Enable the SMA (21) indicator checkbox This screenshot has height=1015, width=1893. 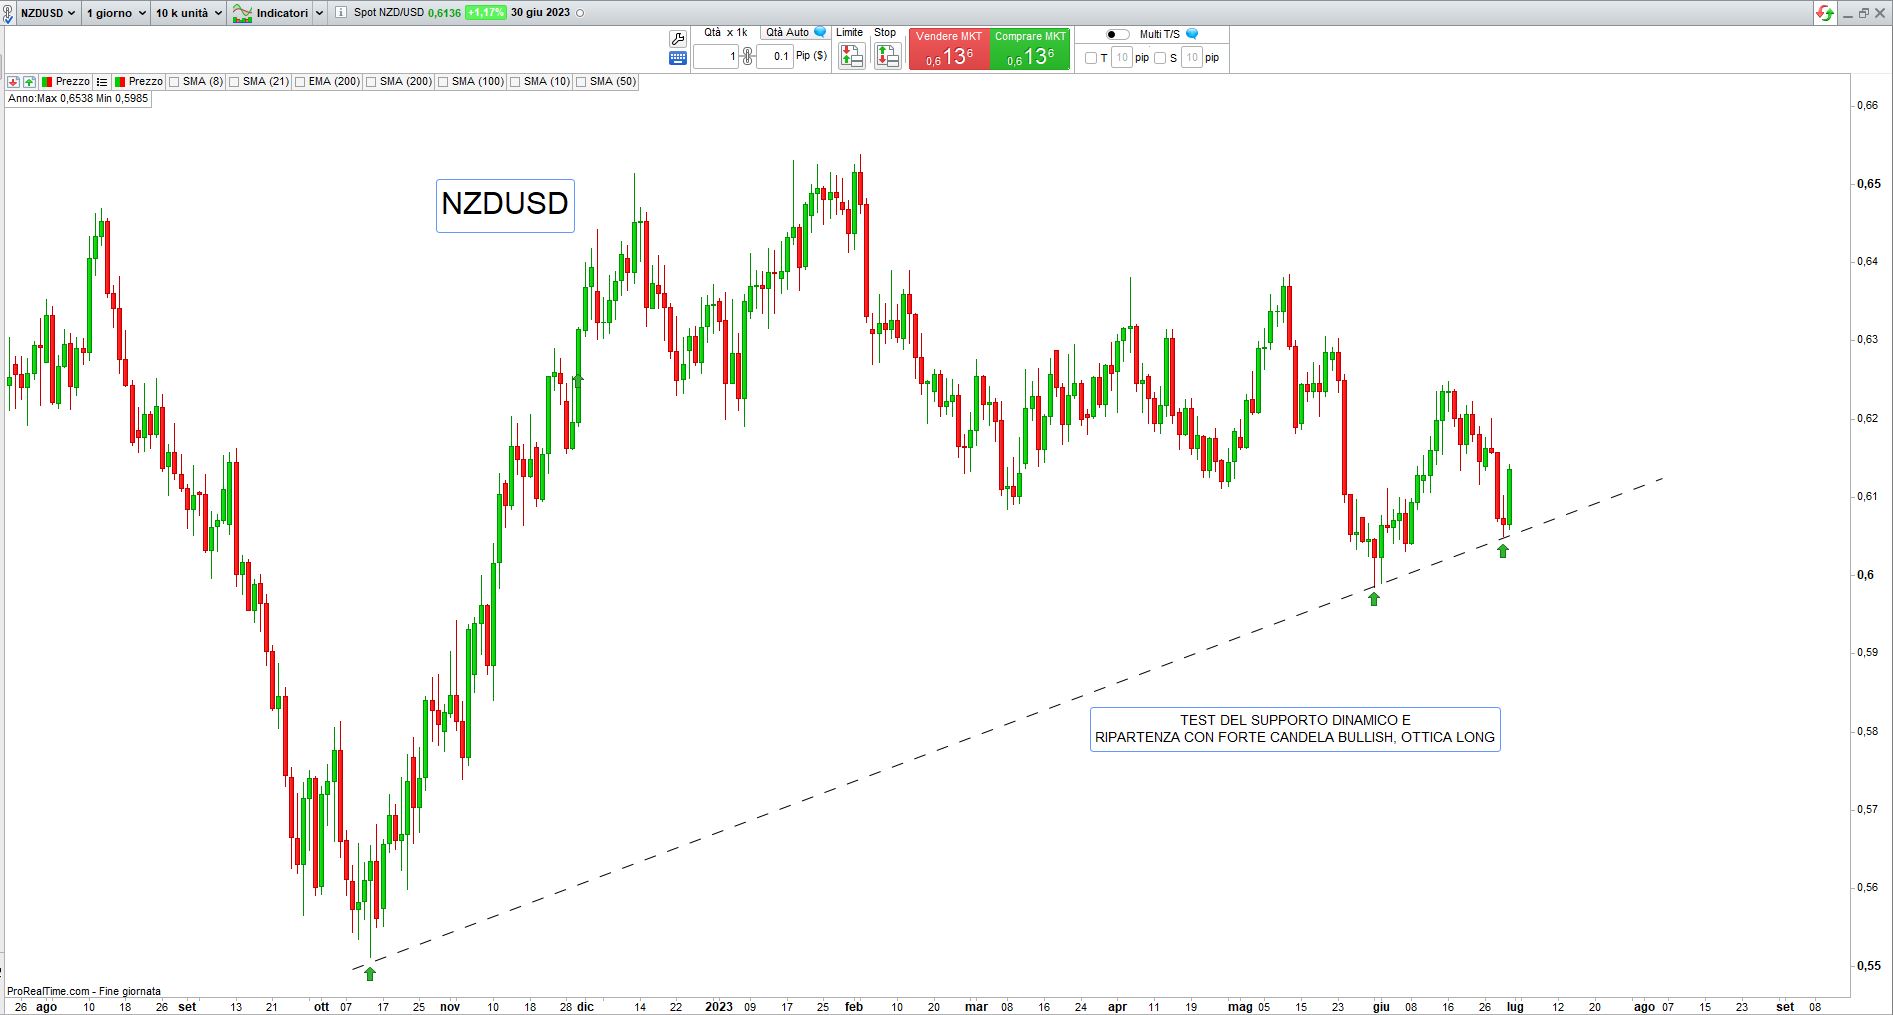[x=234, y=82]
